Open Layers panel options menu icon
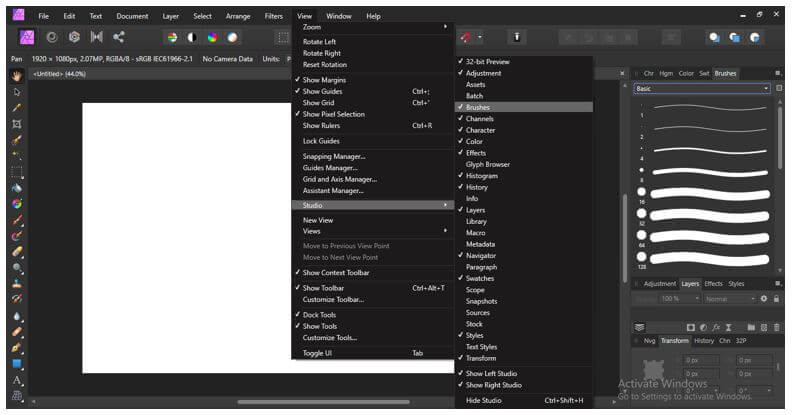The image size is (800, 415). [777, 284]
